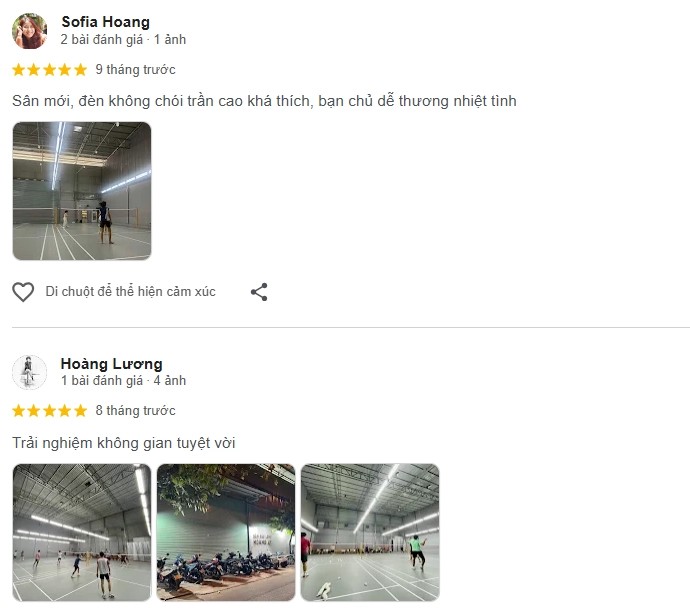Click Sofia Hoang's five-star rating
Screen dimensions: 690x613
click(49, 70)
